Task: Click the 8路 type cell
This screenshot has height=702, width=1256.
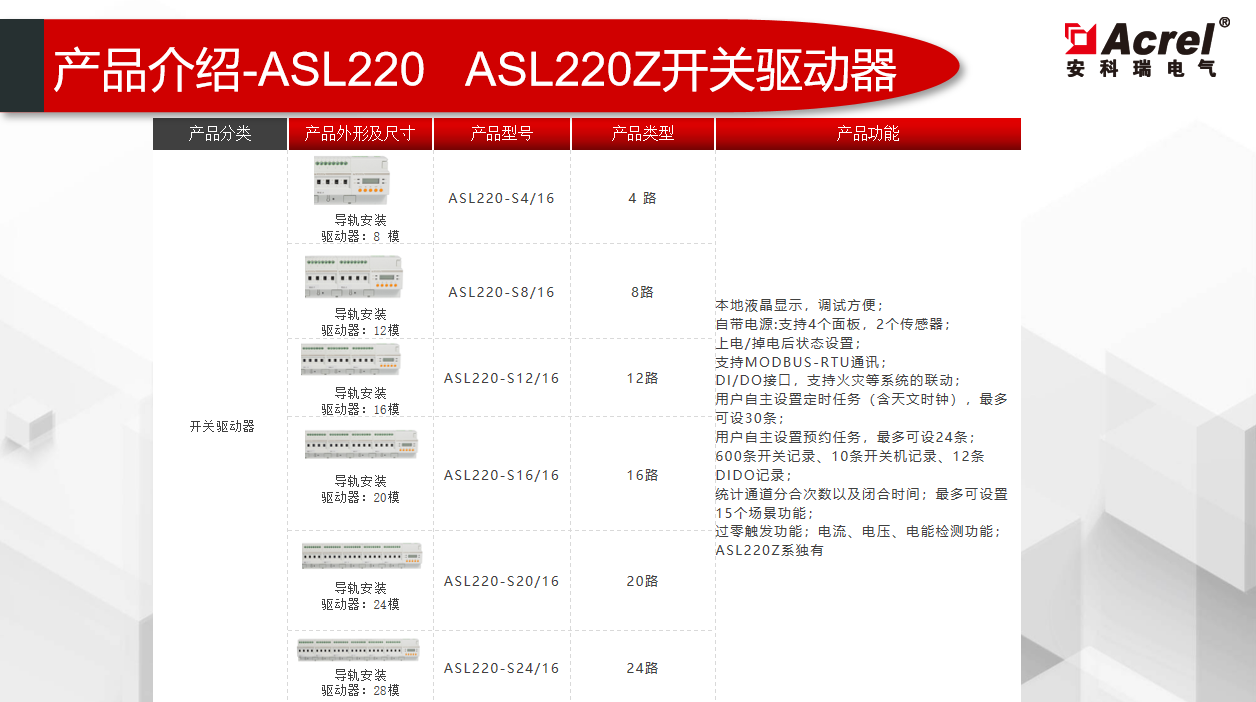Action: pyautogui.click(x=642, y=292)
